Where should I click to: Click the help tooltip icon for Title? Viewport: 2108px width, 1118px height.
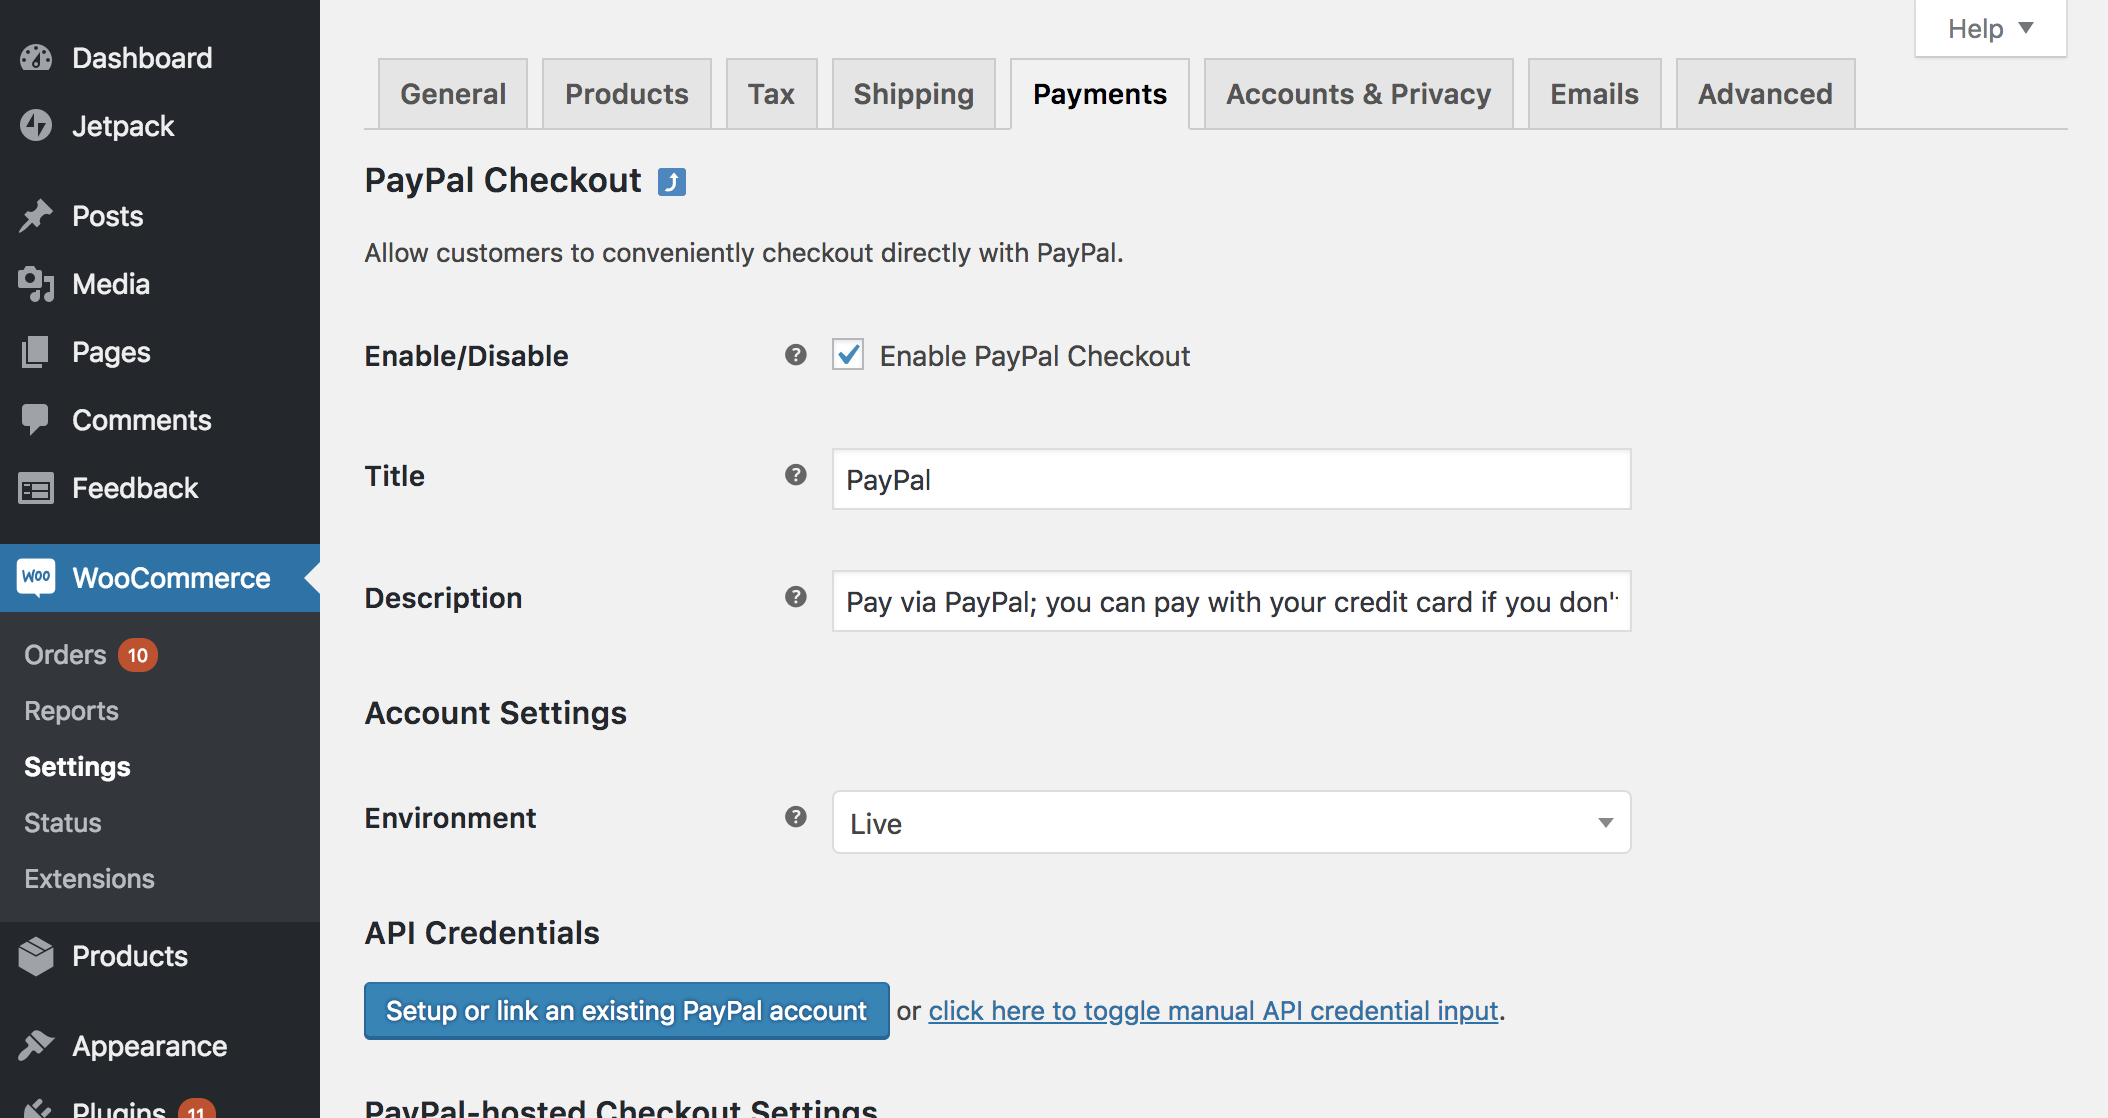pos(795,475)
